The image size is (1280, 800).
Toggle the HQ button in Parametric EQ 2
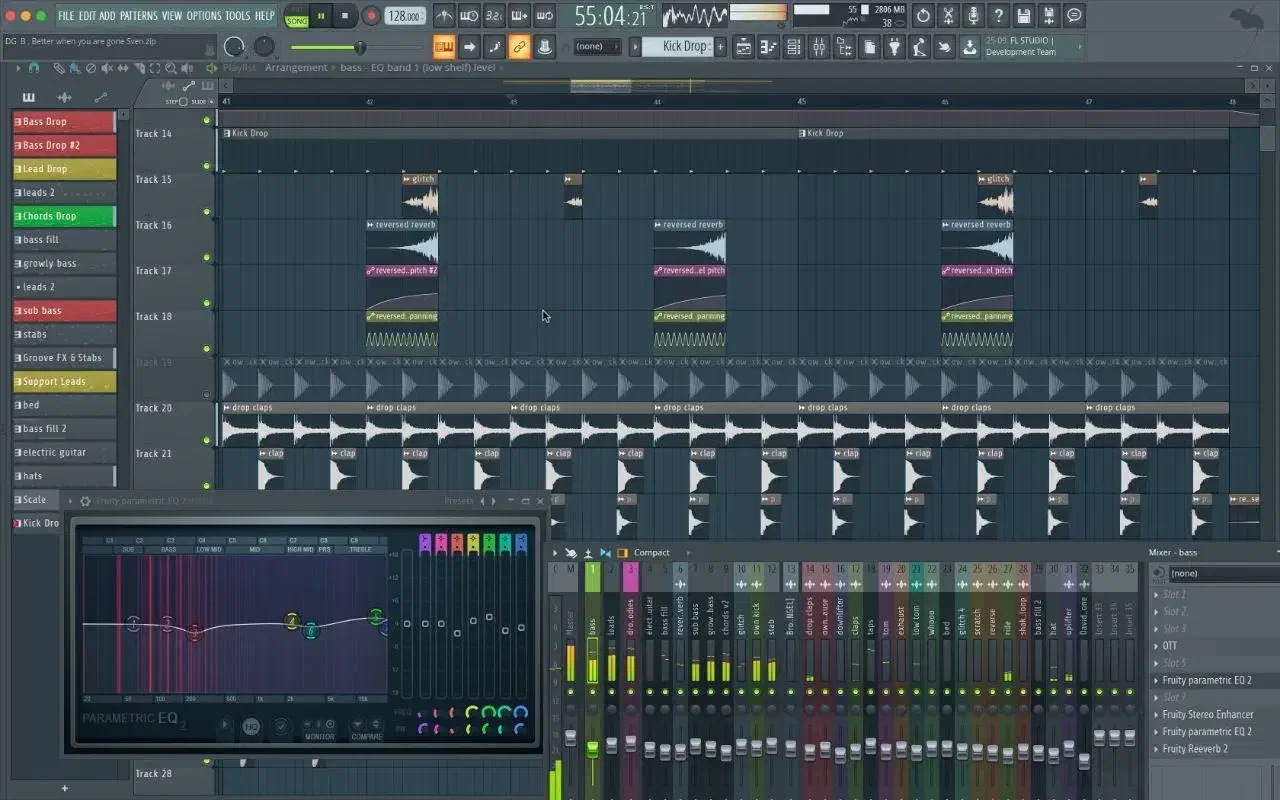click(x=251, y=727)
